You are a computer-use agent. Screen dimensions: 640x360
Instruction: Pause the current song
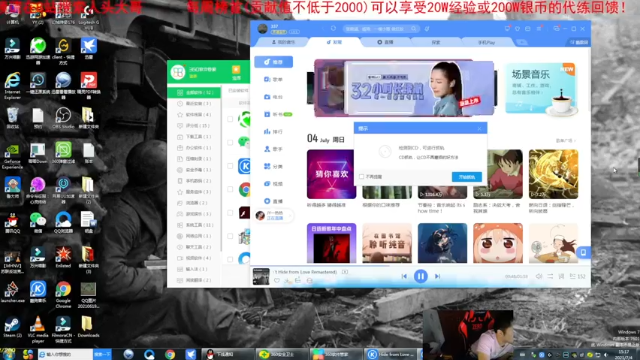(420, 276)
